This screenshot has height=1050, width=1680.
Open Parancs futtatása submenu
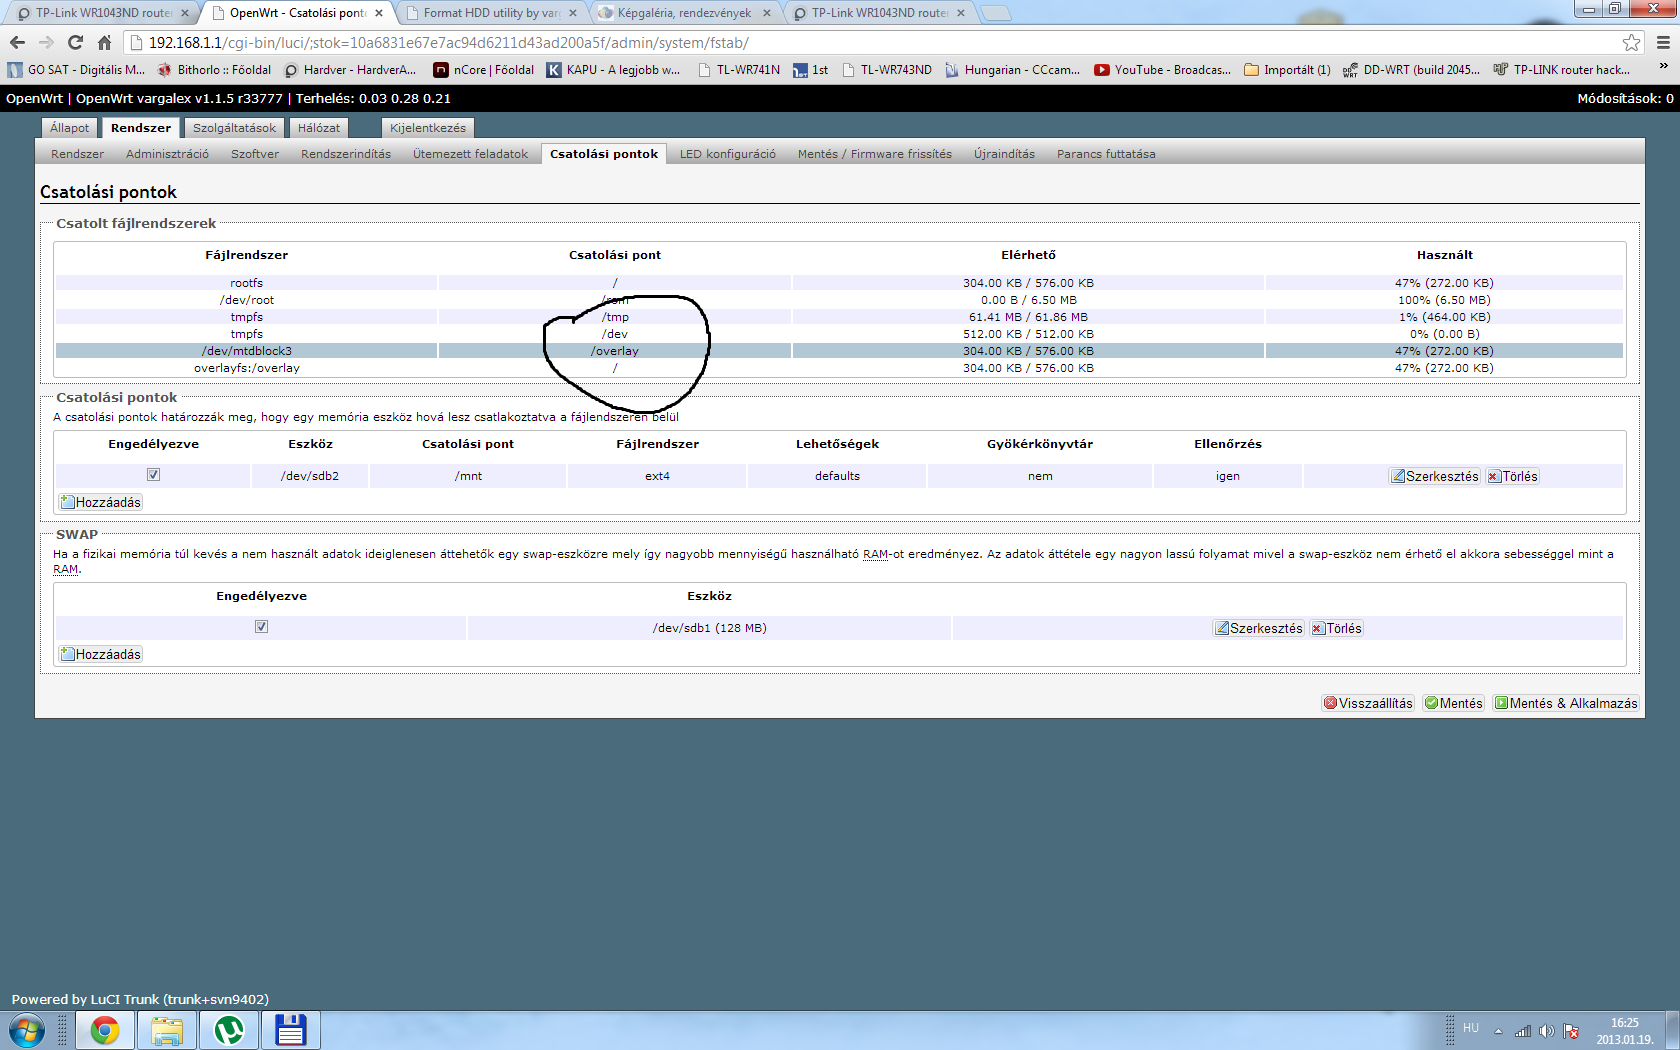pos(1106,154)
